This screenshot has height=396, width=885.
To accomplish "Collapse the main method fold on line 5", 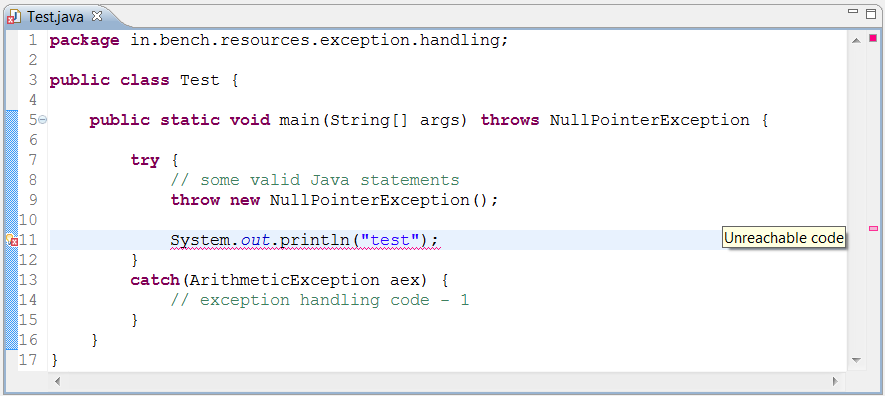I will pyautogui.click(x=43, y=120).
